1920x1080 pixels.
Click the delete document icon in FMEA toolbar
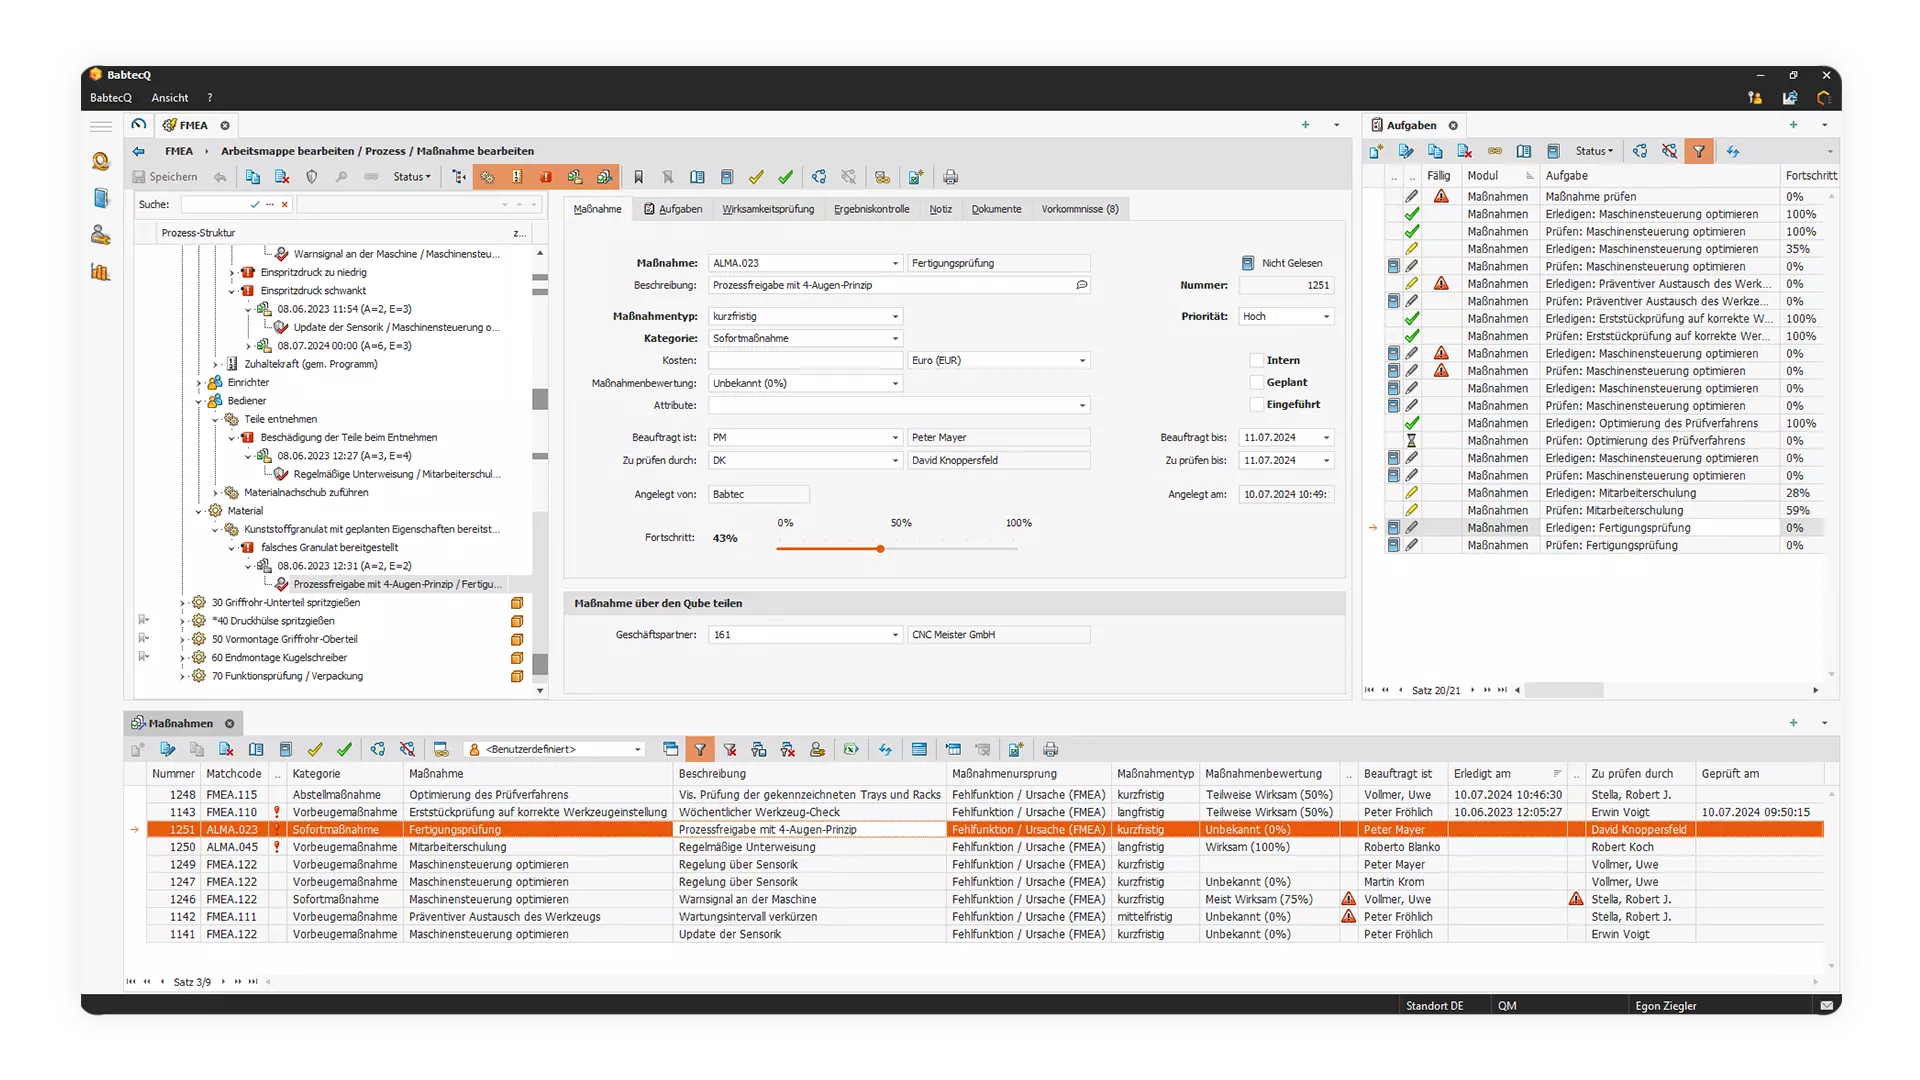click(282, 177)
